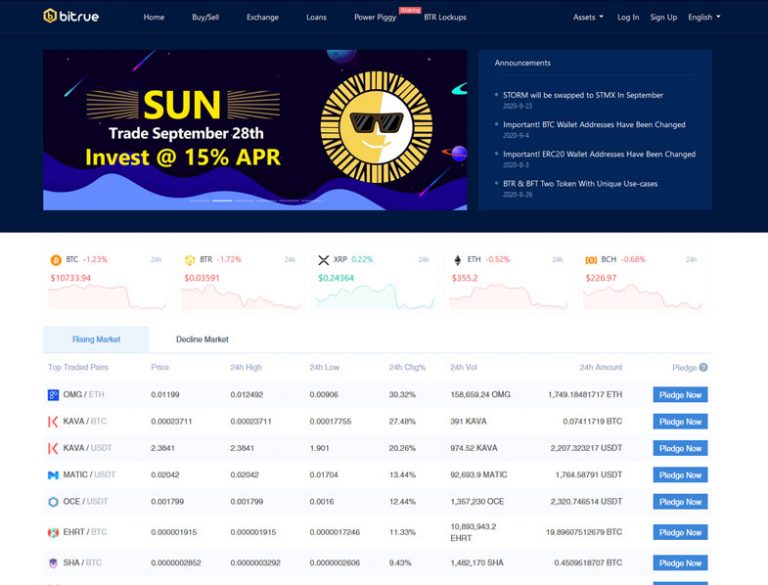Viewport: 768px width, 585px height.
Task: Click the Ethereum icon in the ETH ticker card
Action: [x=457, y=260]
